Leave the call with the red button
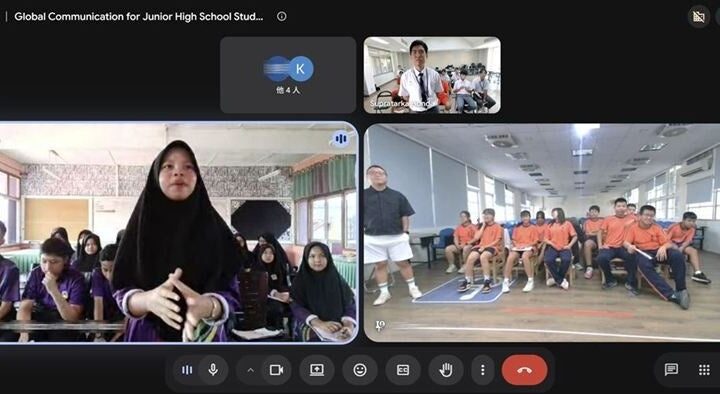Viewport: 720px width, 394px height. pos(525,370)
